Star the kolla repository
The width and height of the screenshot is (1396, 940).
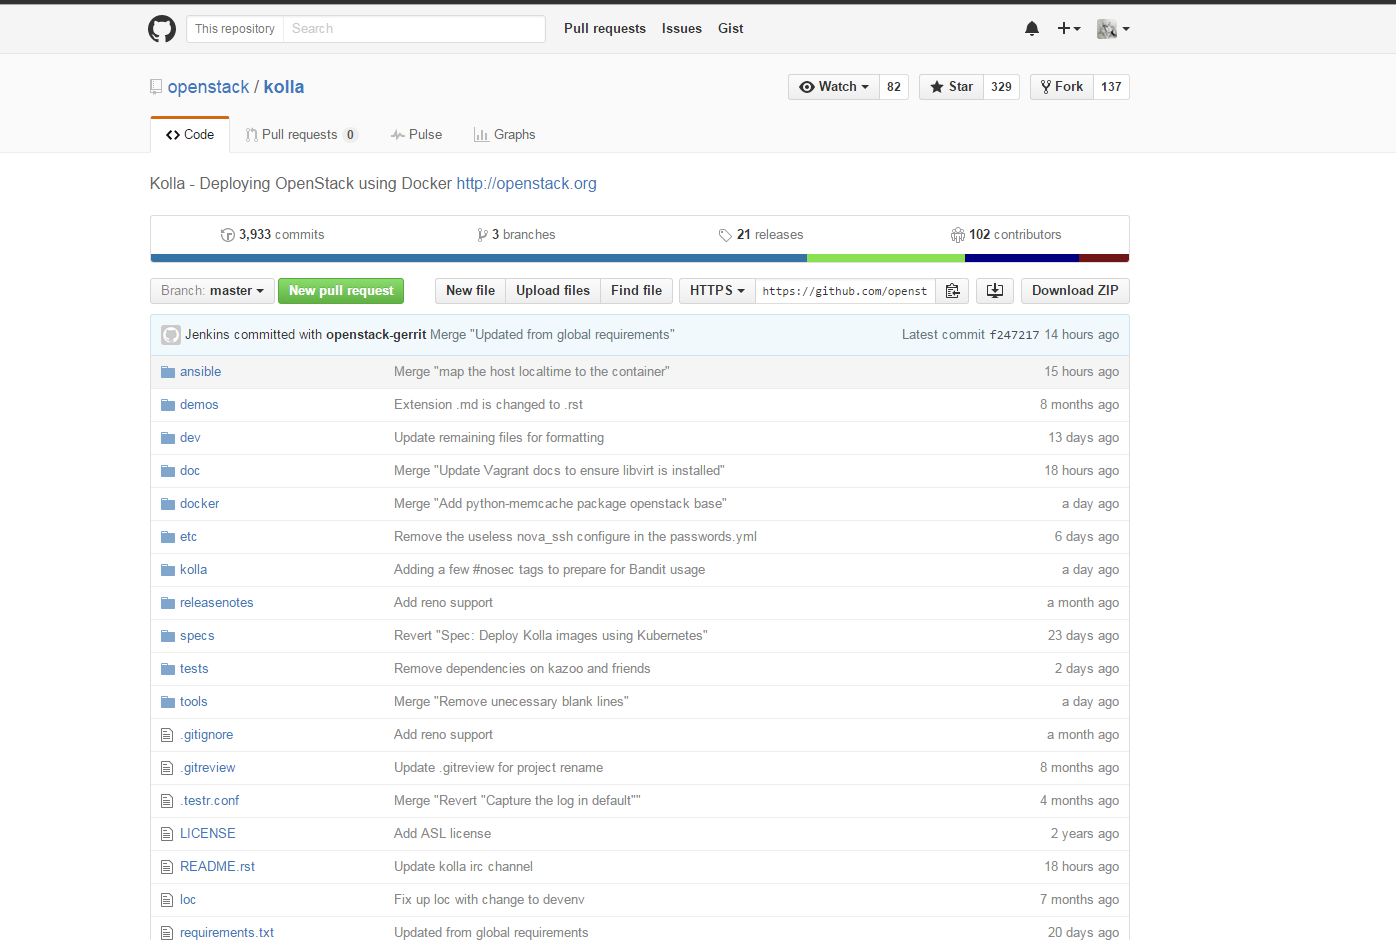point(951,87)
